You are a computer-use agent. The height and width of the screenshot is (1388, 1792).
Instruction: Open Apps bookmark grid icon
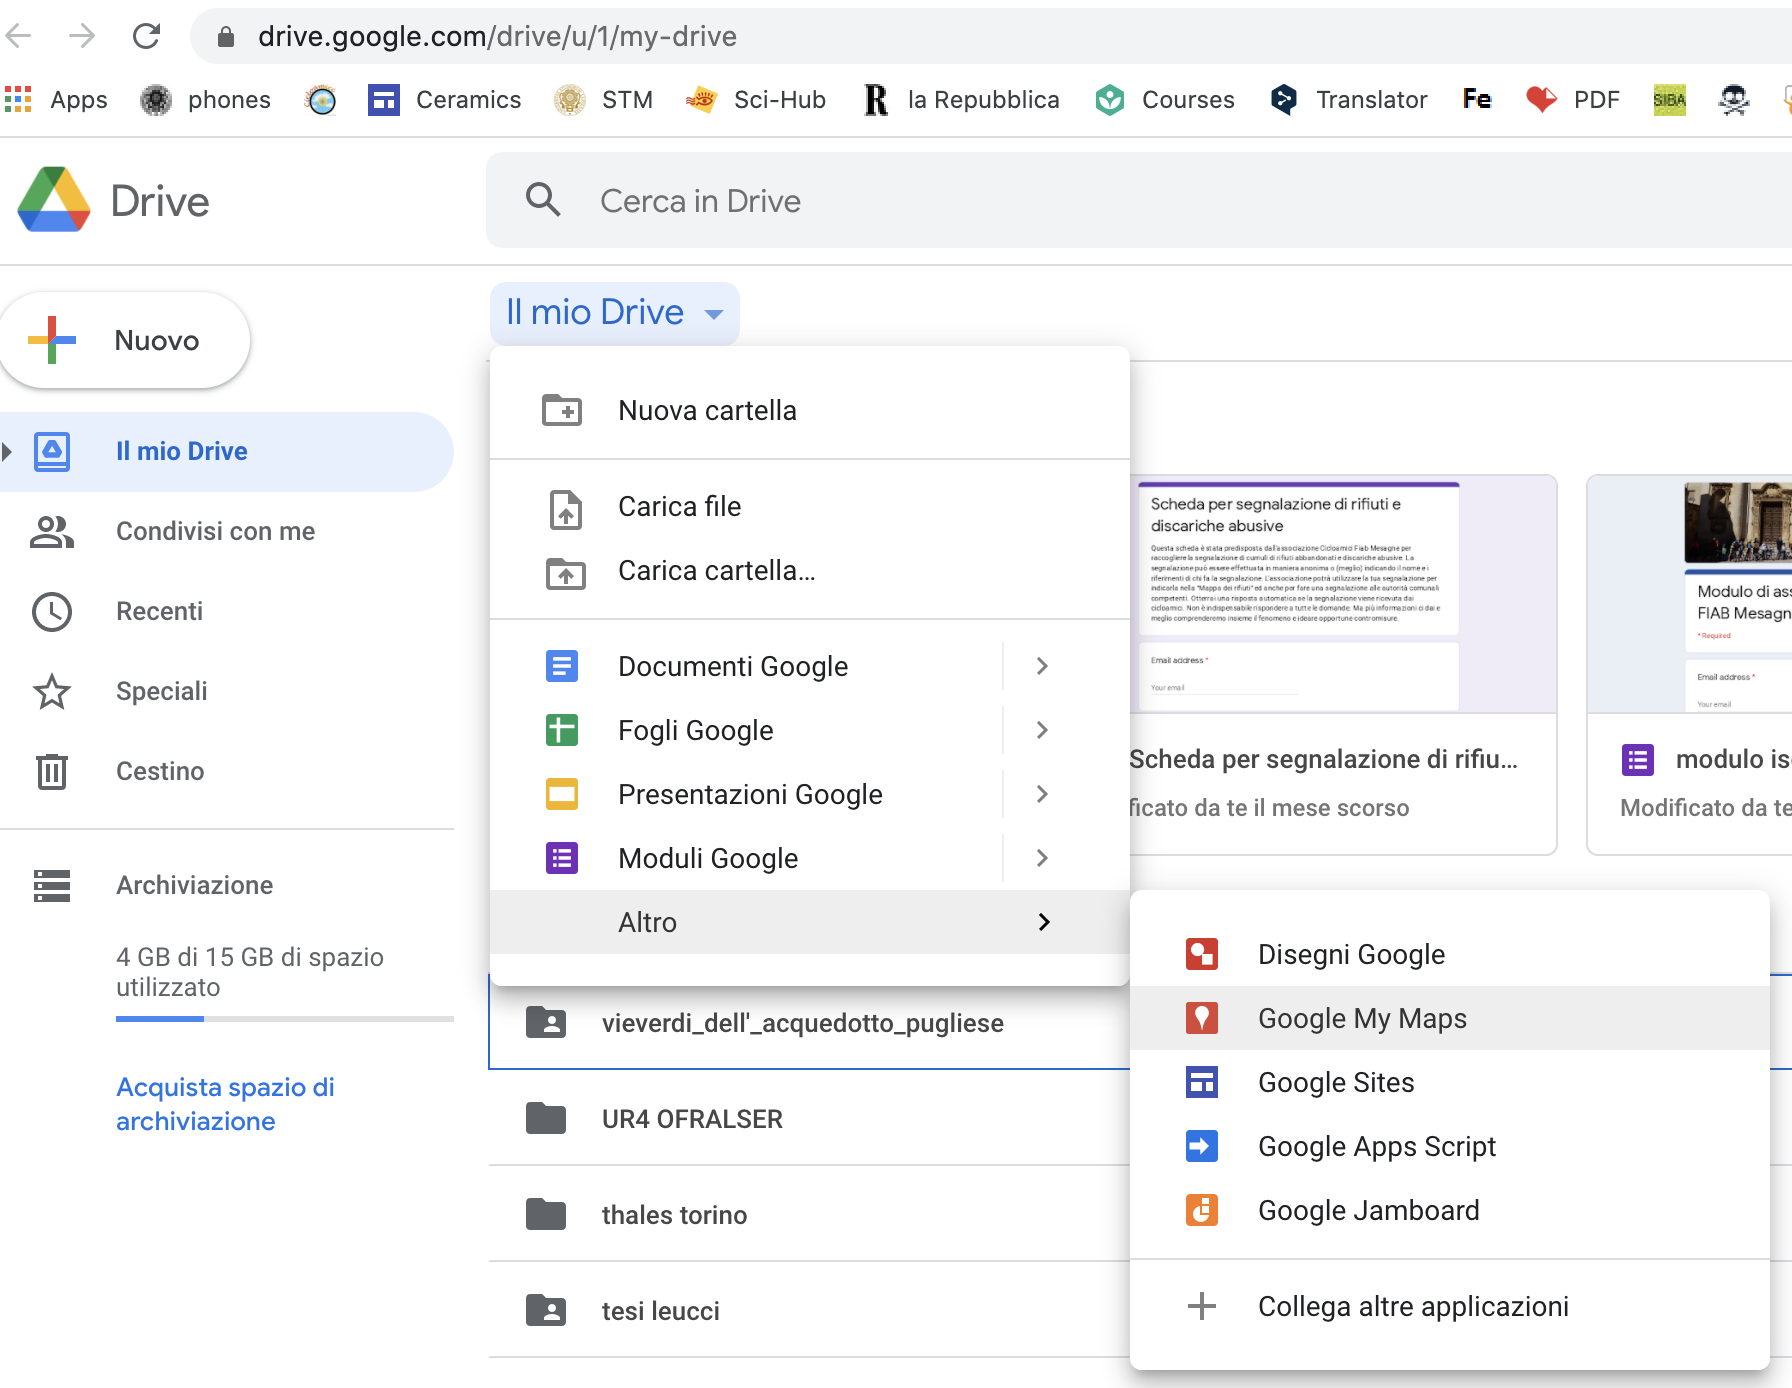click(x=18, y=99)
